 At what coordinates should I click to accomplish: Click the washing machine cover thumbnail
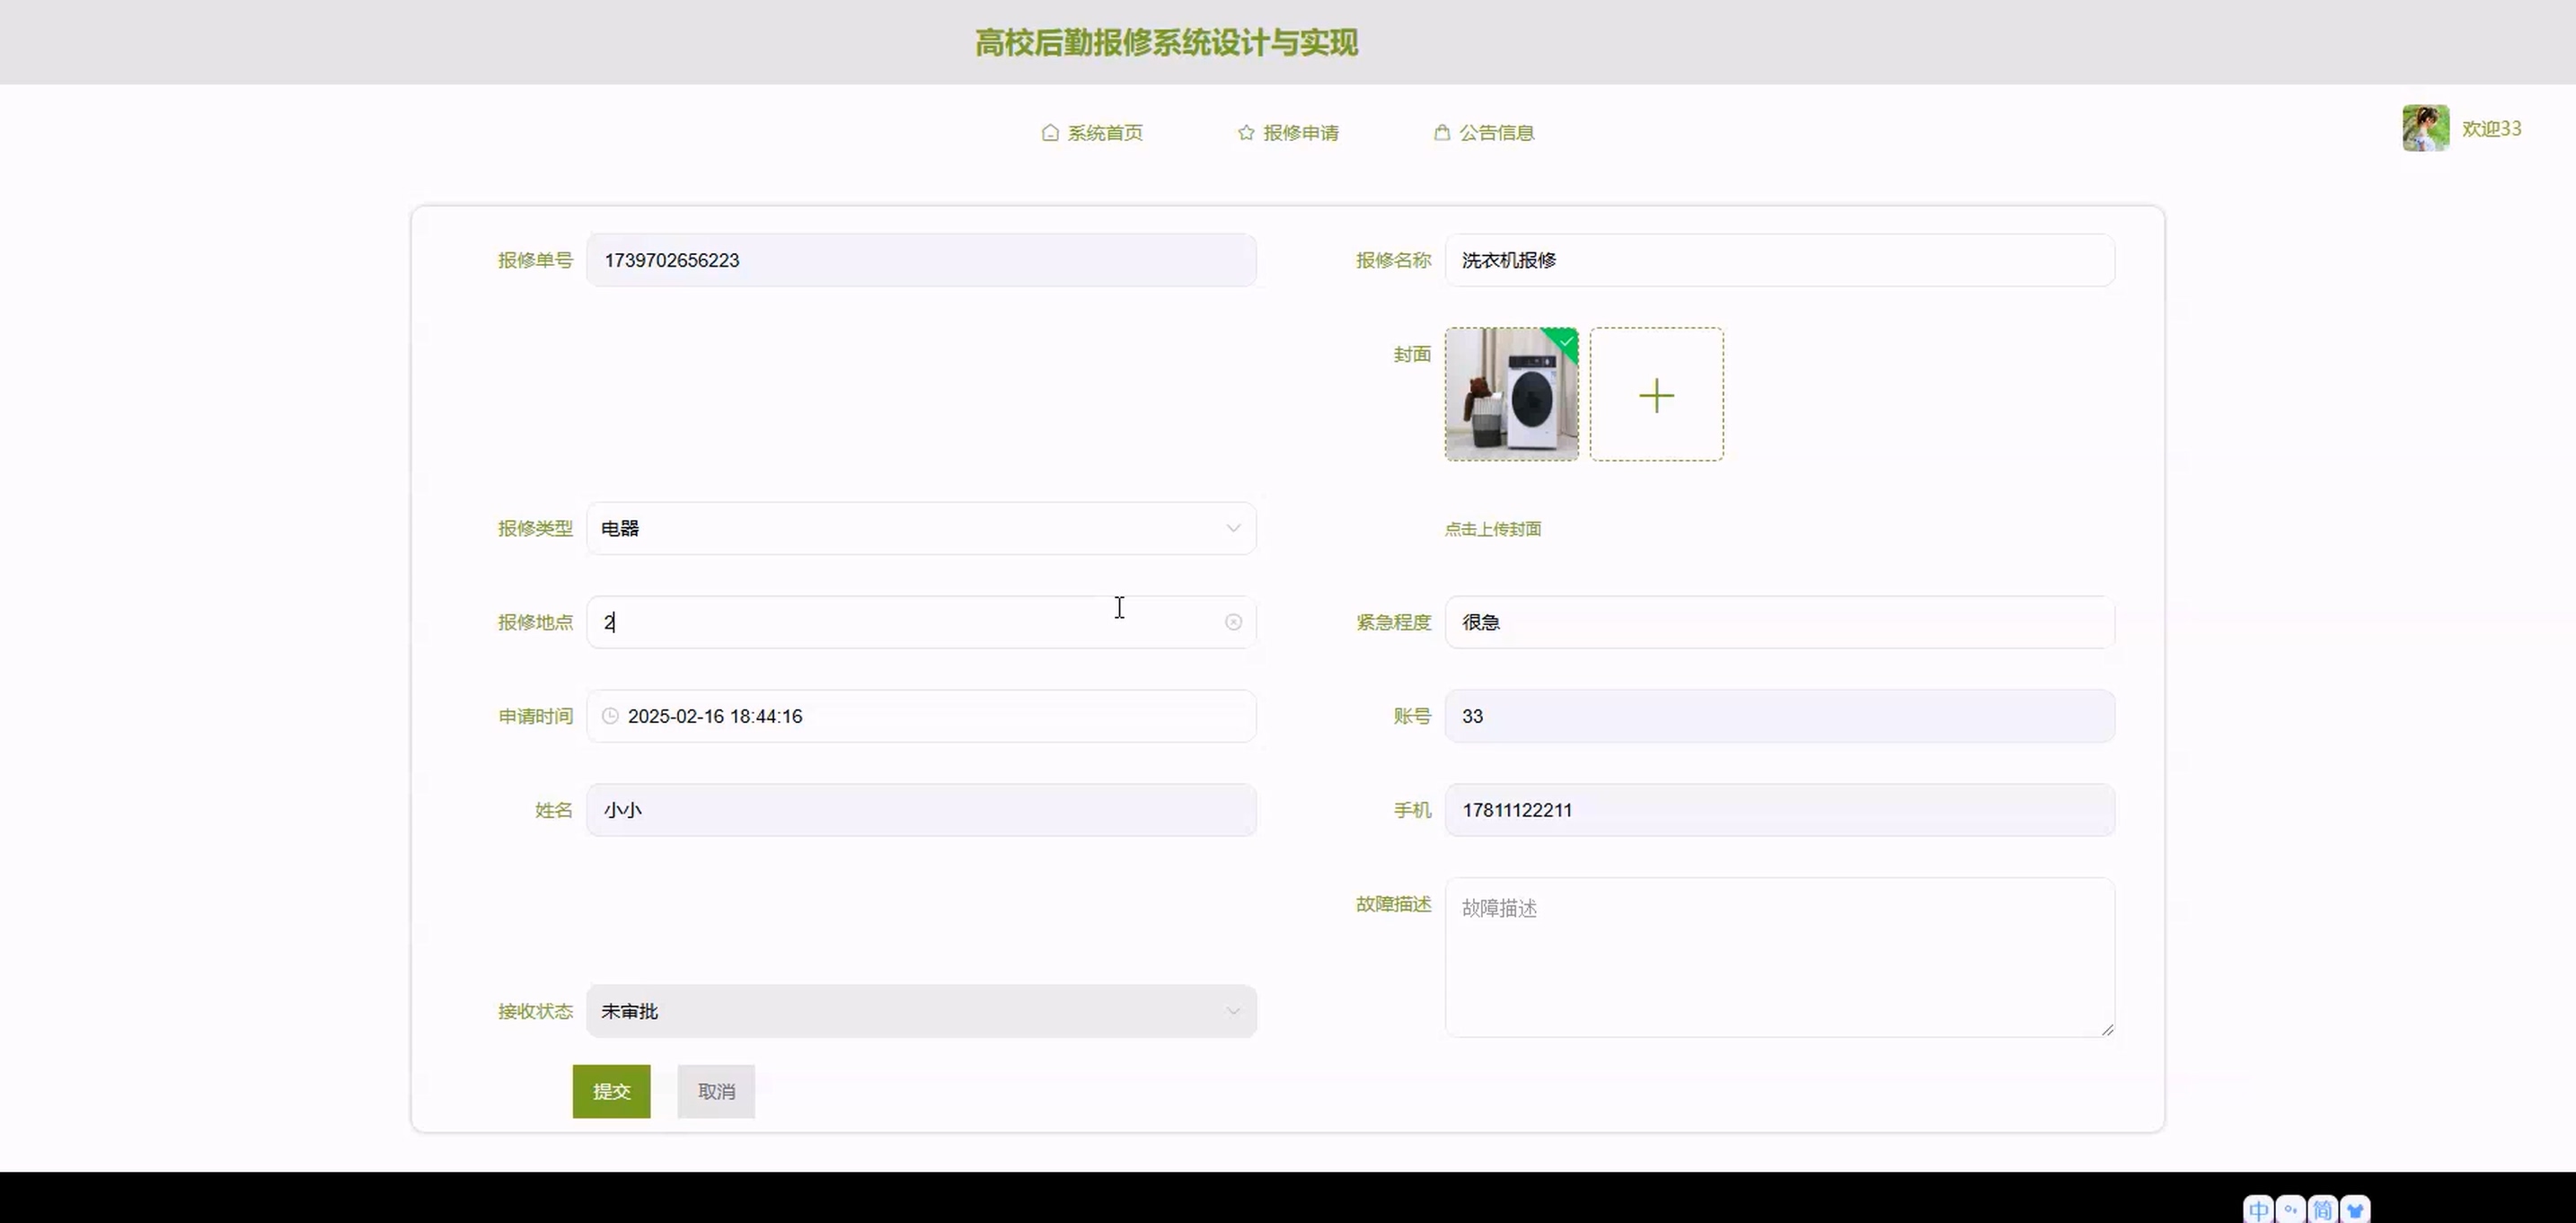1511,395
